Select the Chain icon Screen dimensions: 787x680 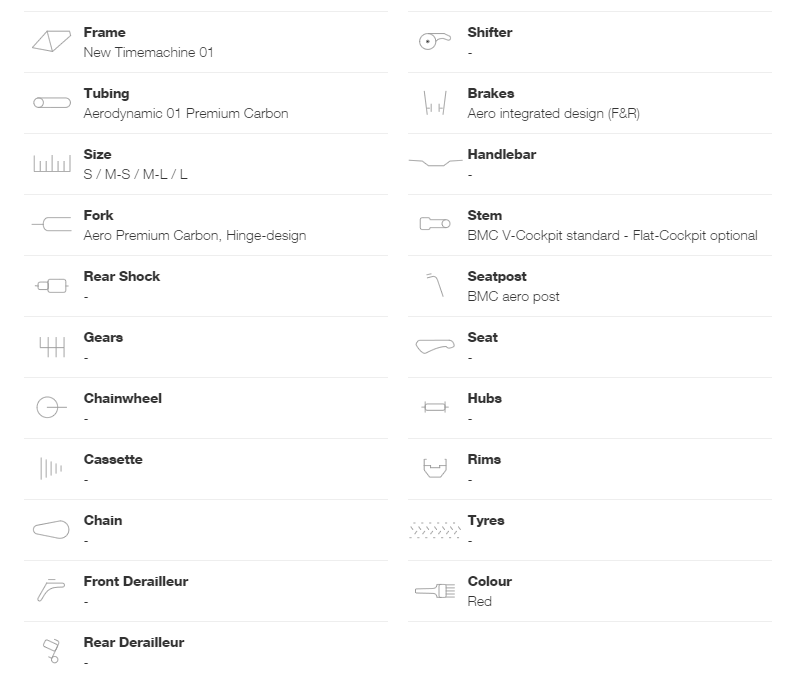click(51, 529)
